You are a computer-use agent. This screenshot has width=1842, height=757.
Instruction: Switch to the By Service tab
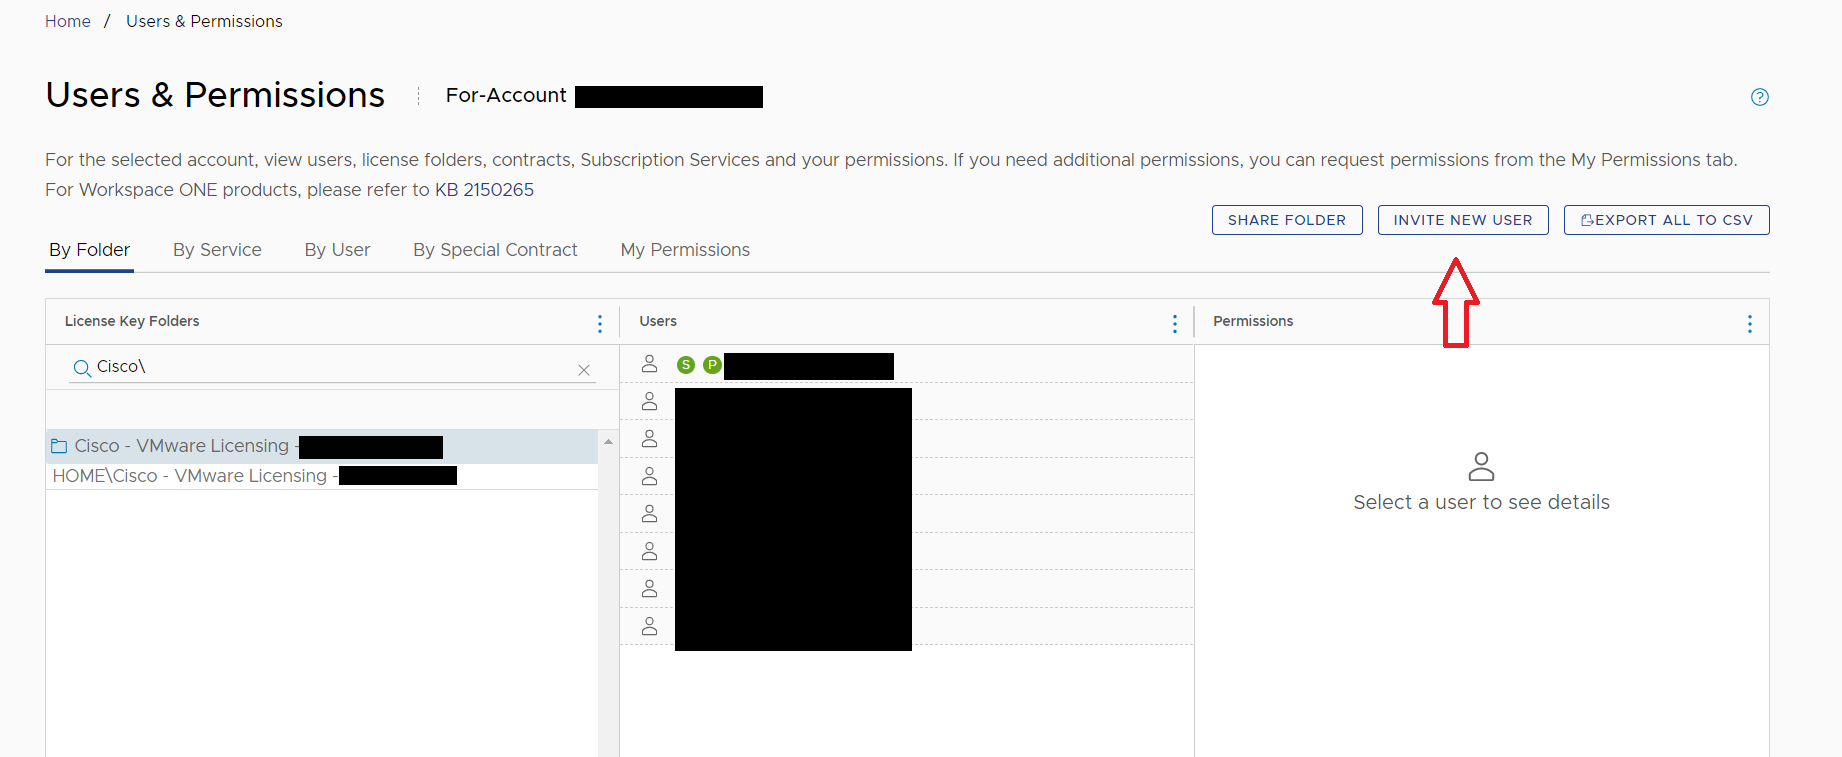point(217,250)
